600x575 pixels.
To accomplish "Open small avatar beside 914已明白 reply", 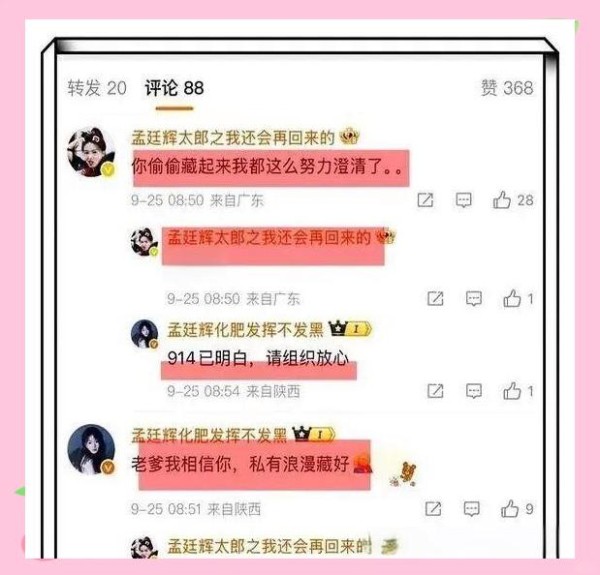I will 144,334.
